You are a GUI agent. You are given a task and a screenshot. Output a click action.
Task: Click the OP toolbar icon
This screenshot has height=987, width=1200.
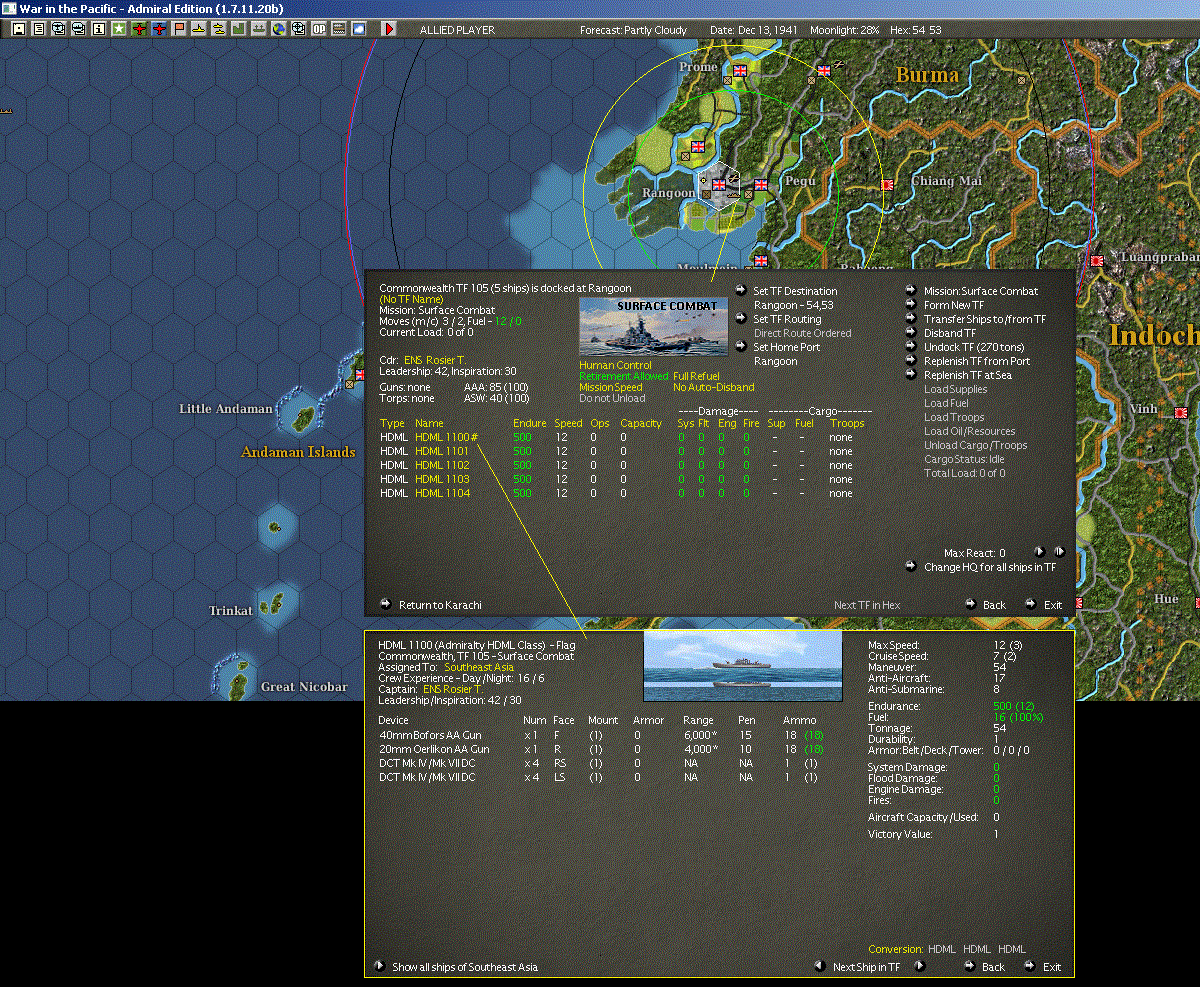318,29
